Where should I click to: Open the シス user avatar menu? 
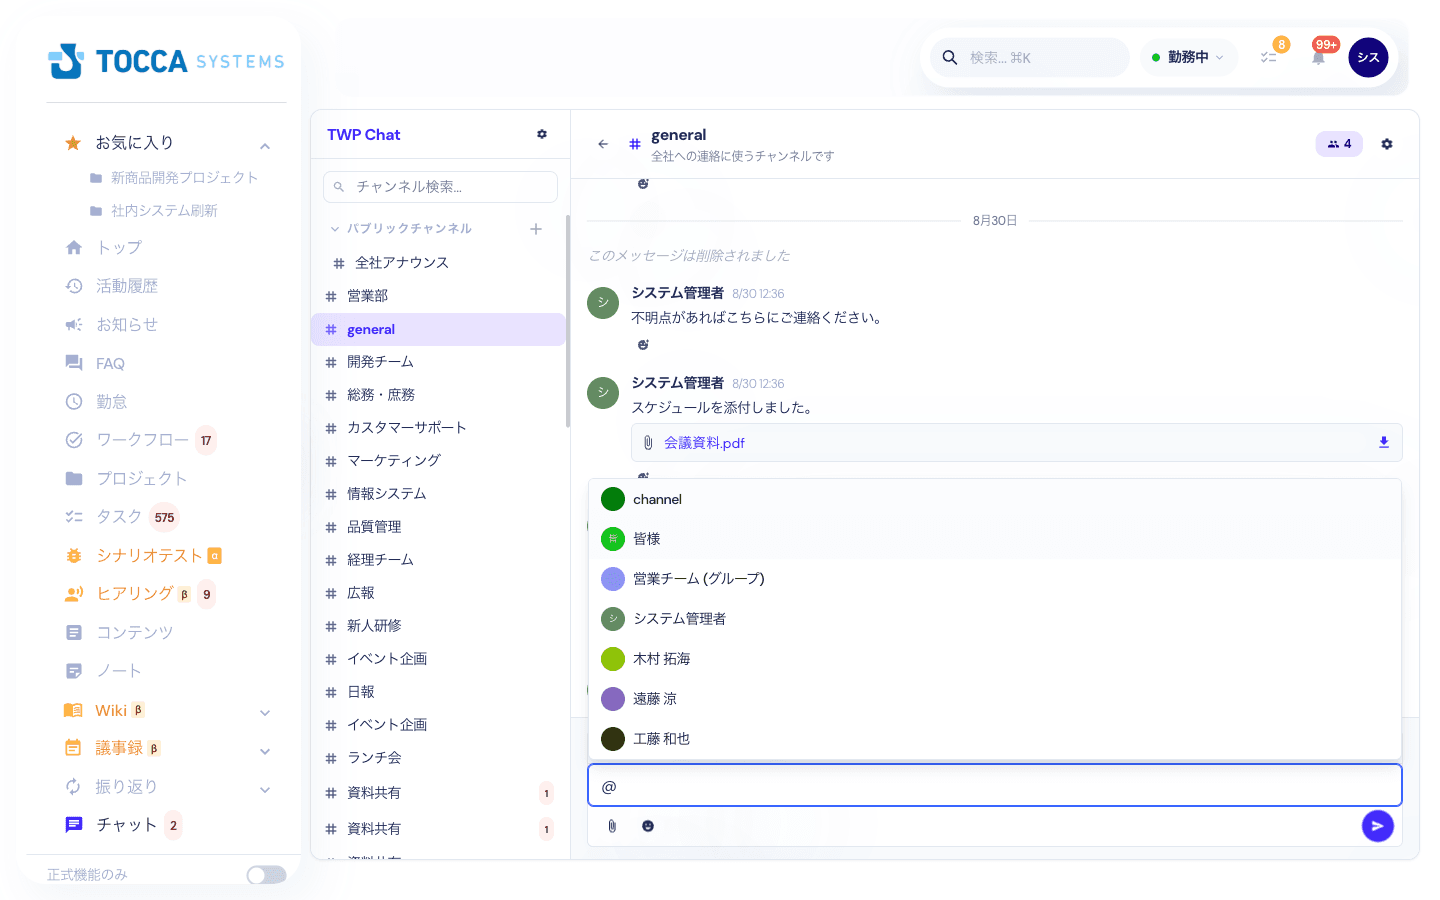pyautogui.click(x=1368, y=58)
